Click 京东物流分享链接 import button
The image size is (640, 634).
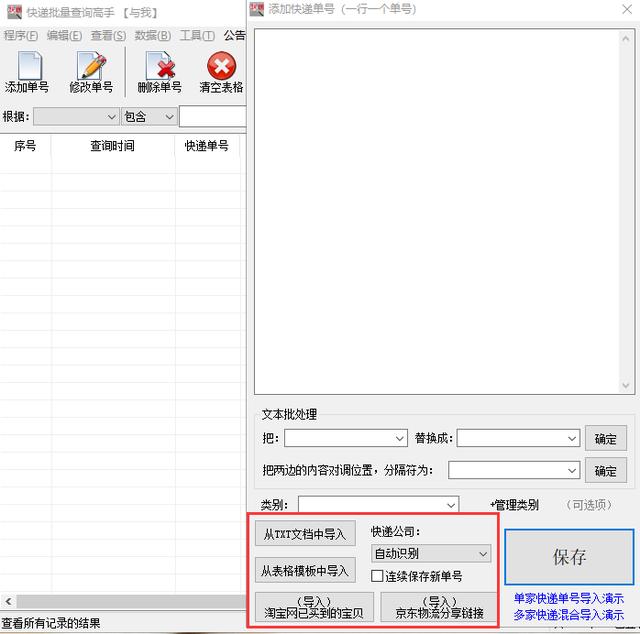click(x=439, y=607)
